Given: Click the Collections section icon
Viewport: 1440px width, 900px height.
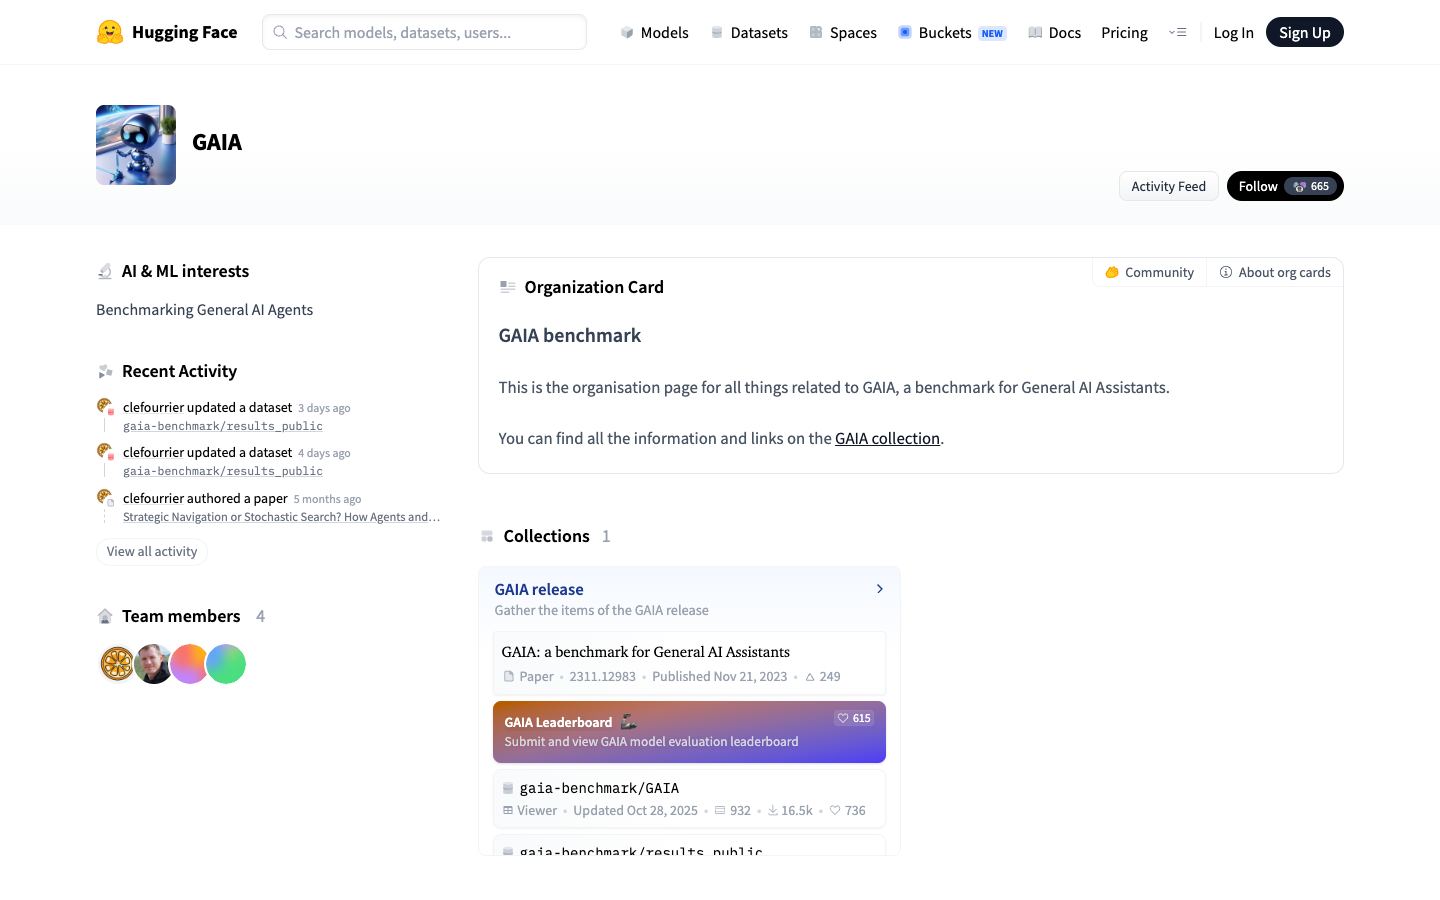Looking at the screenshot, I should pos(487,536).
